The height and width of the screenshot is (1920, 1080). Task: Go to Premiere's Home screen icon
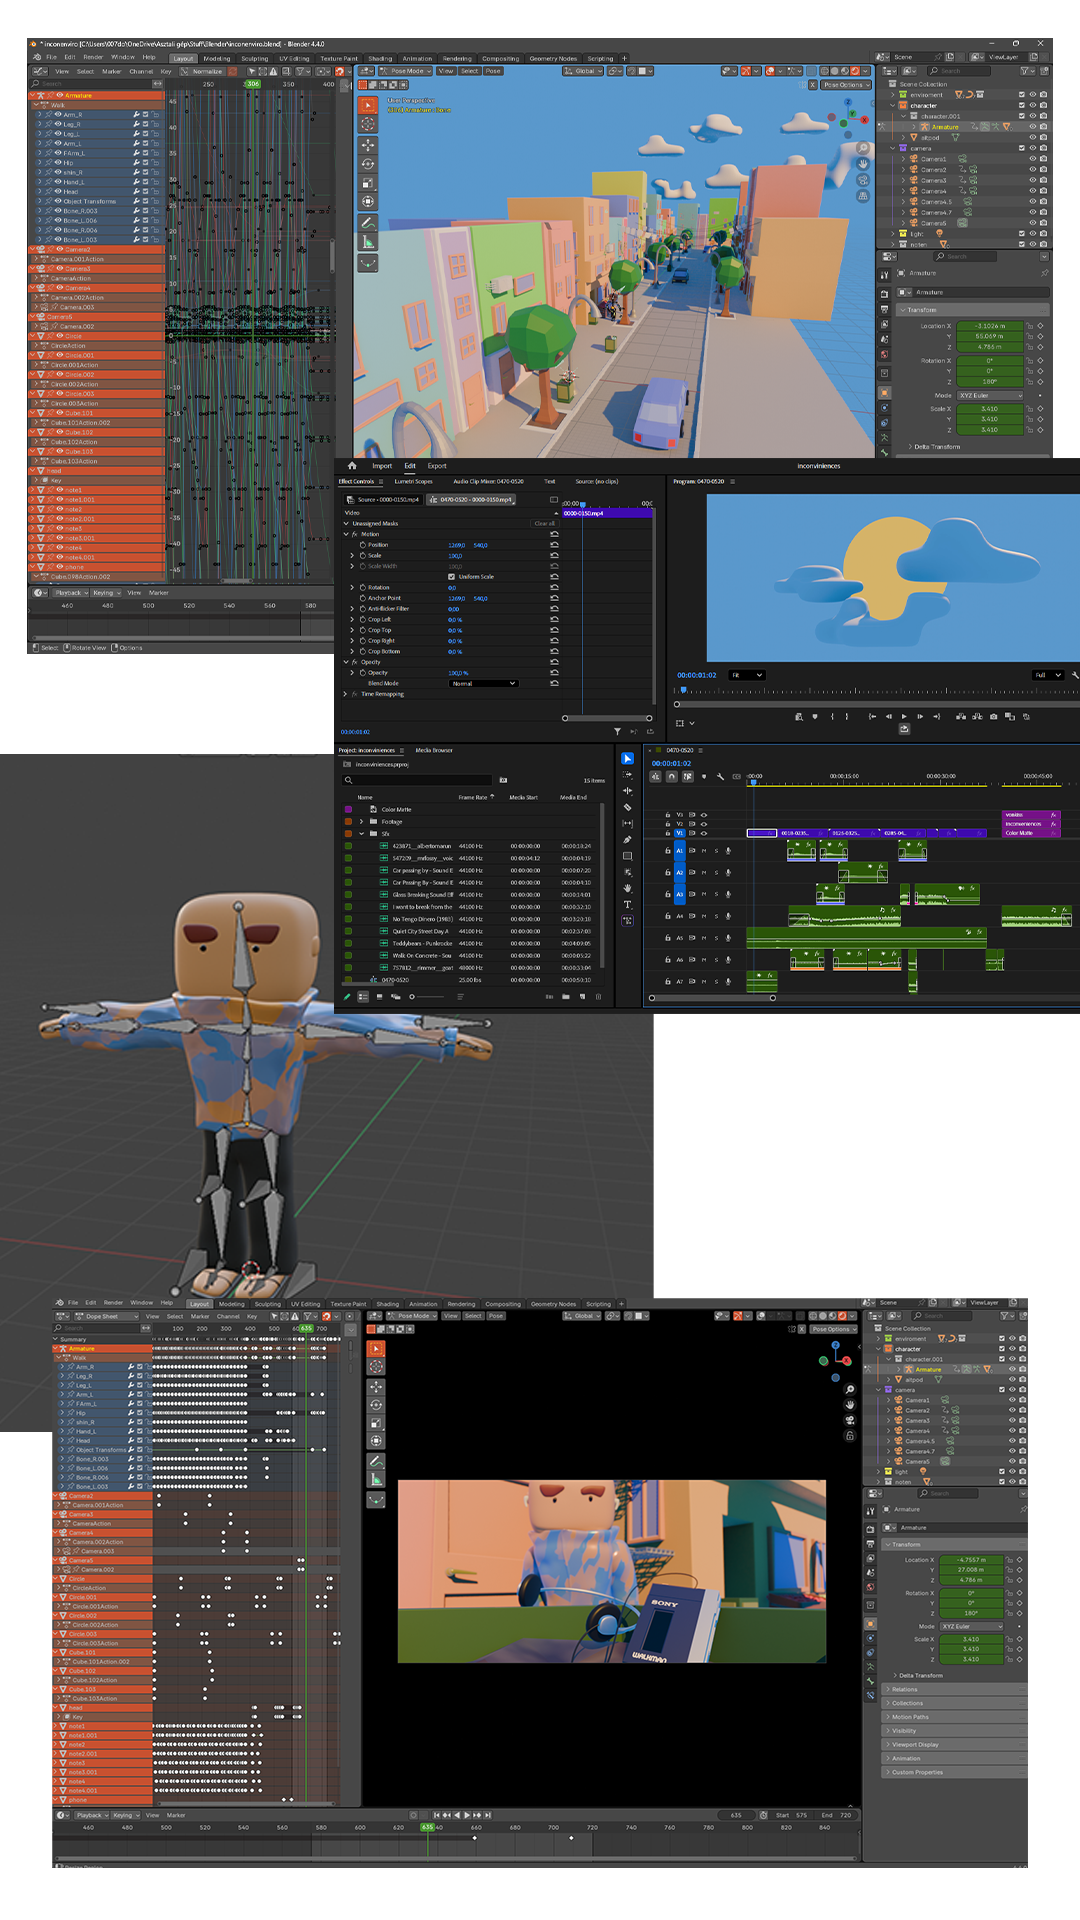coord(352,466)
